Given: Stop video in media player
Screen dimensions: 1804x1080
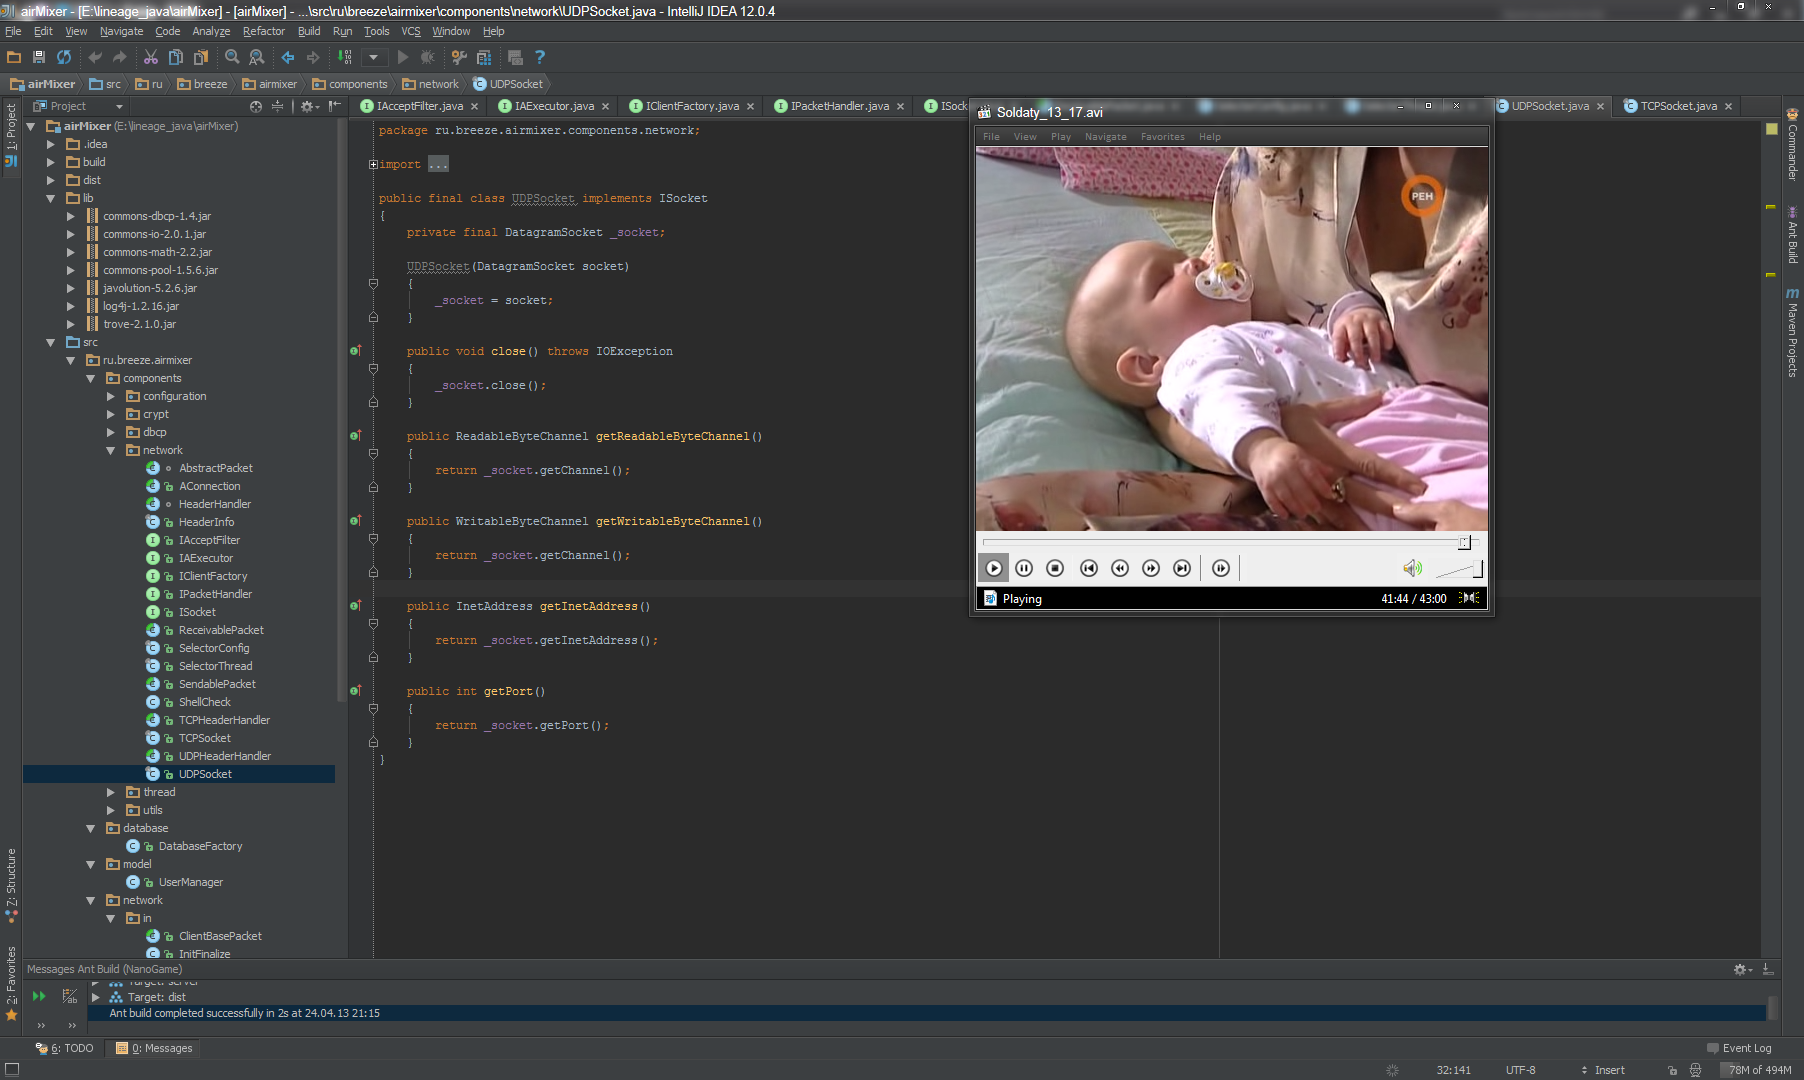Looking at the screenshot, I should coord(1055,568).
